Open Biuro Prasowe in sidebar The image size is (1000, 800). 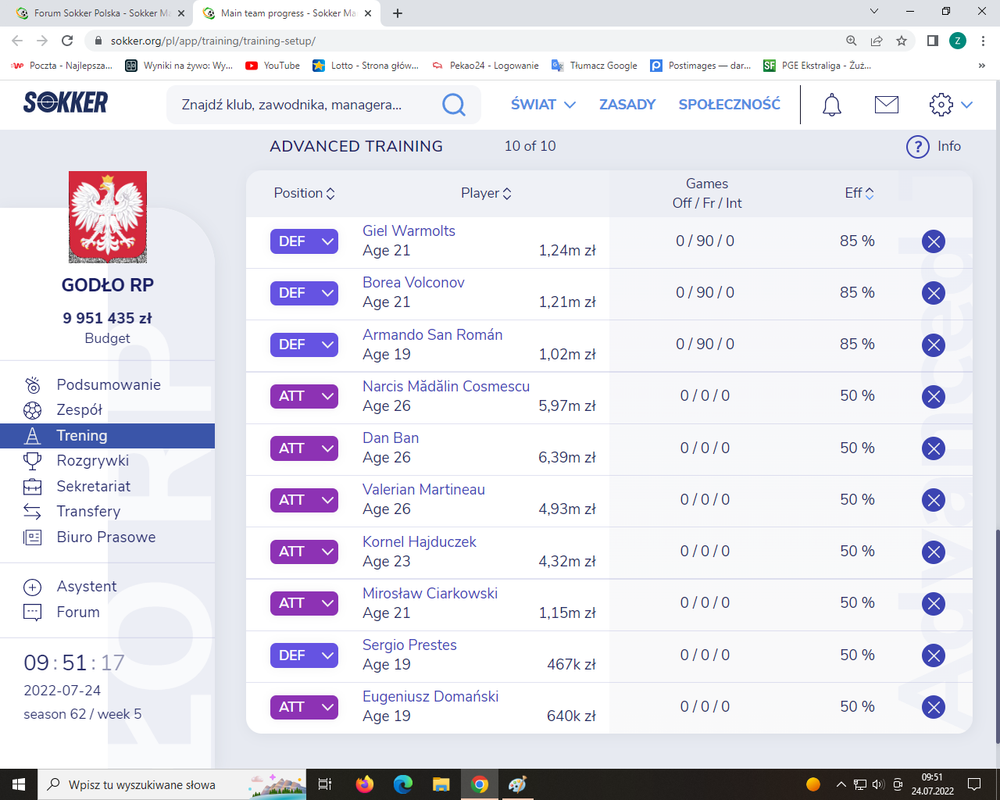[106, 537]
